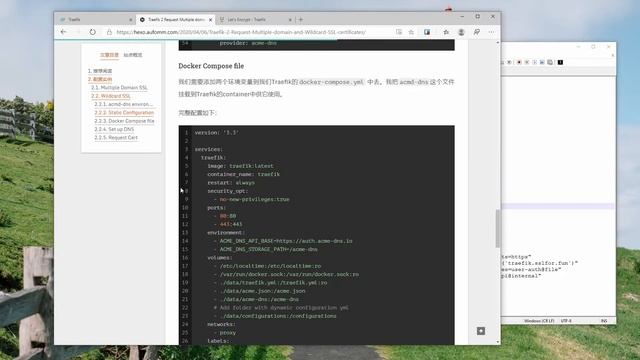Close the Let's Encrypt - Traefik tab
Viewport: 640px width, 360px height.
pyautogui.click(x=290, y=20)
